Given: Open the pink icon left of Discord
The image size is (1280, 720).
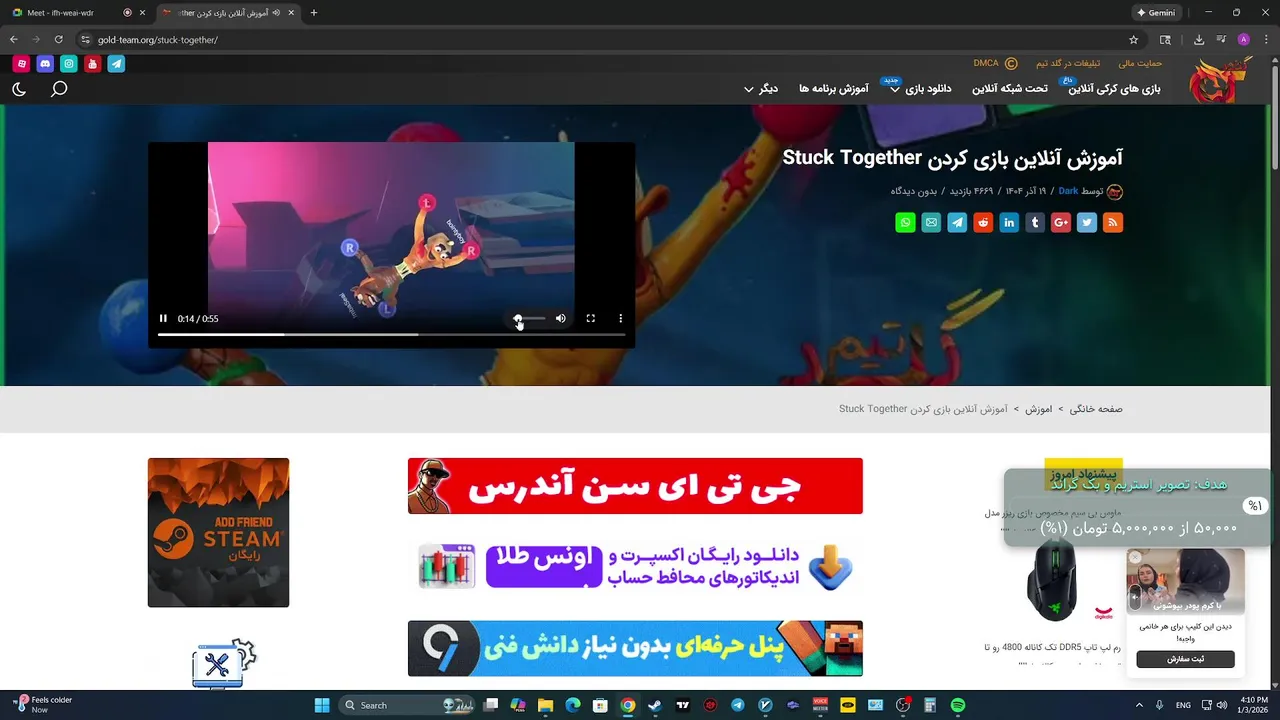Looking at the screenshot, I should 21,64.
